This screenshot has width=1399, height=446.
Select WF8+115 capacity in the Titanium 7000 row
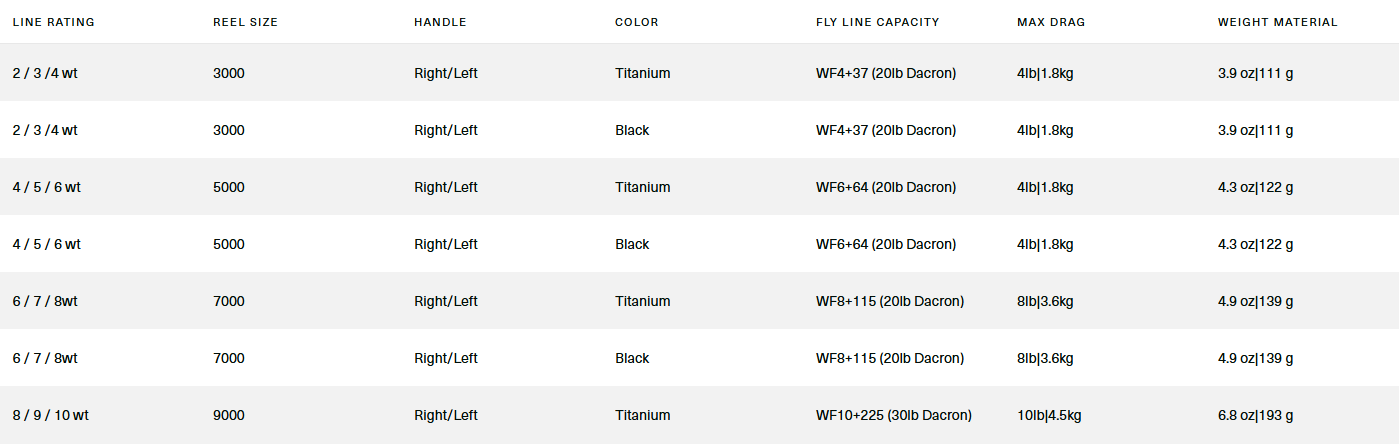(889, 301)
